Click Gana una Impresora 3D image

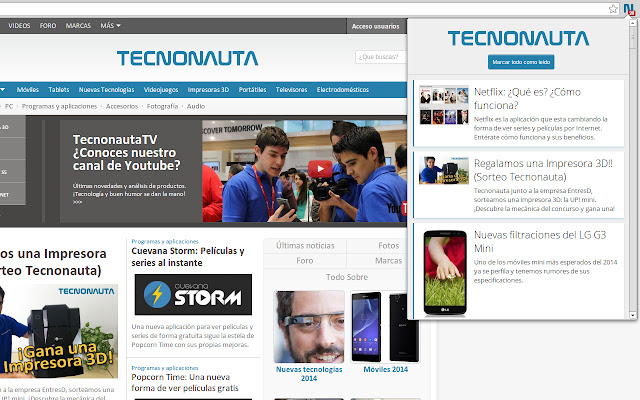pyautogui.click(x=59, y=331)
